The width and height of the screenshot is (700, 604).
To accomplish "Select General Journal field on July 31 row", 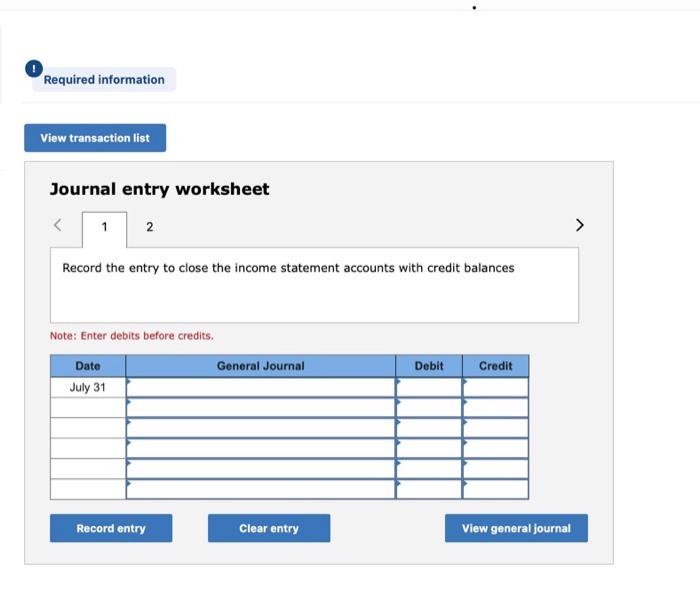I will (x=261, y=387).
